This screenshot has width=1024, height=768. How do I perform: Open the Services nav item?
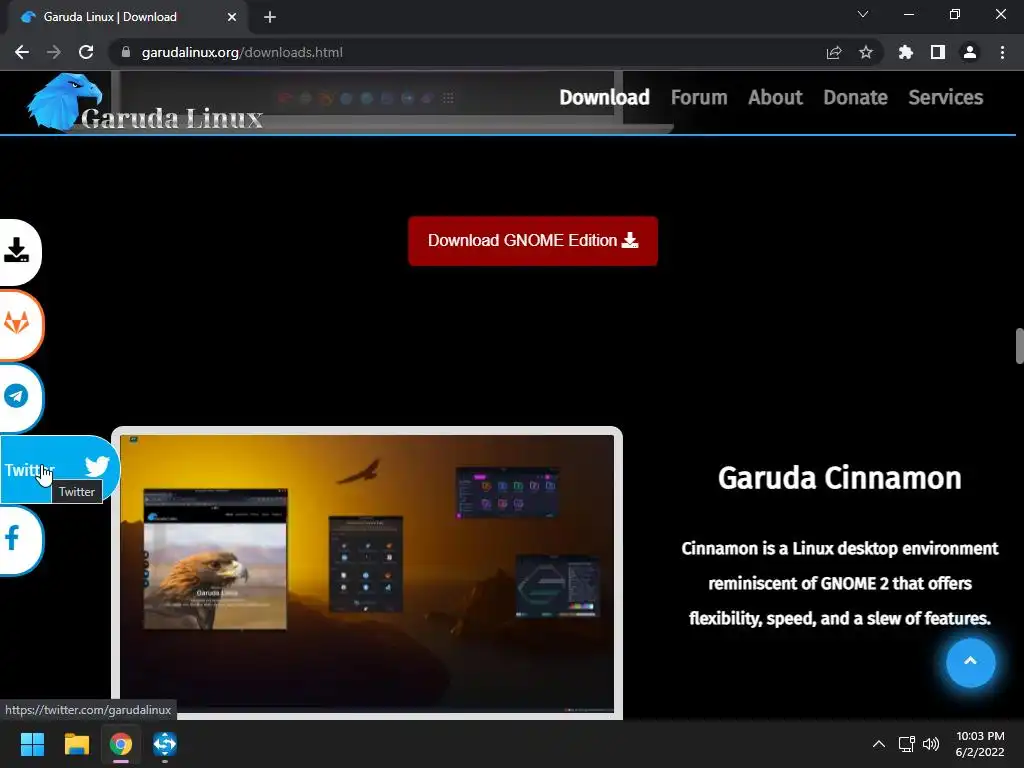point(946,97)
